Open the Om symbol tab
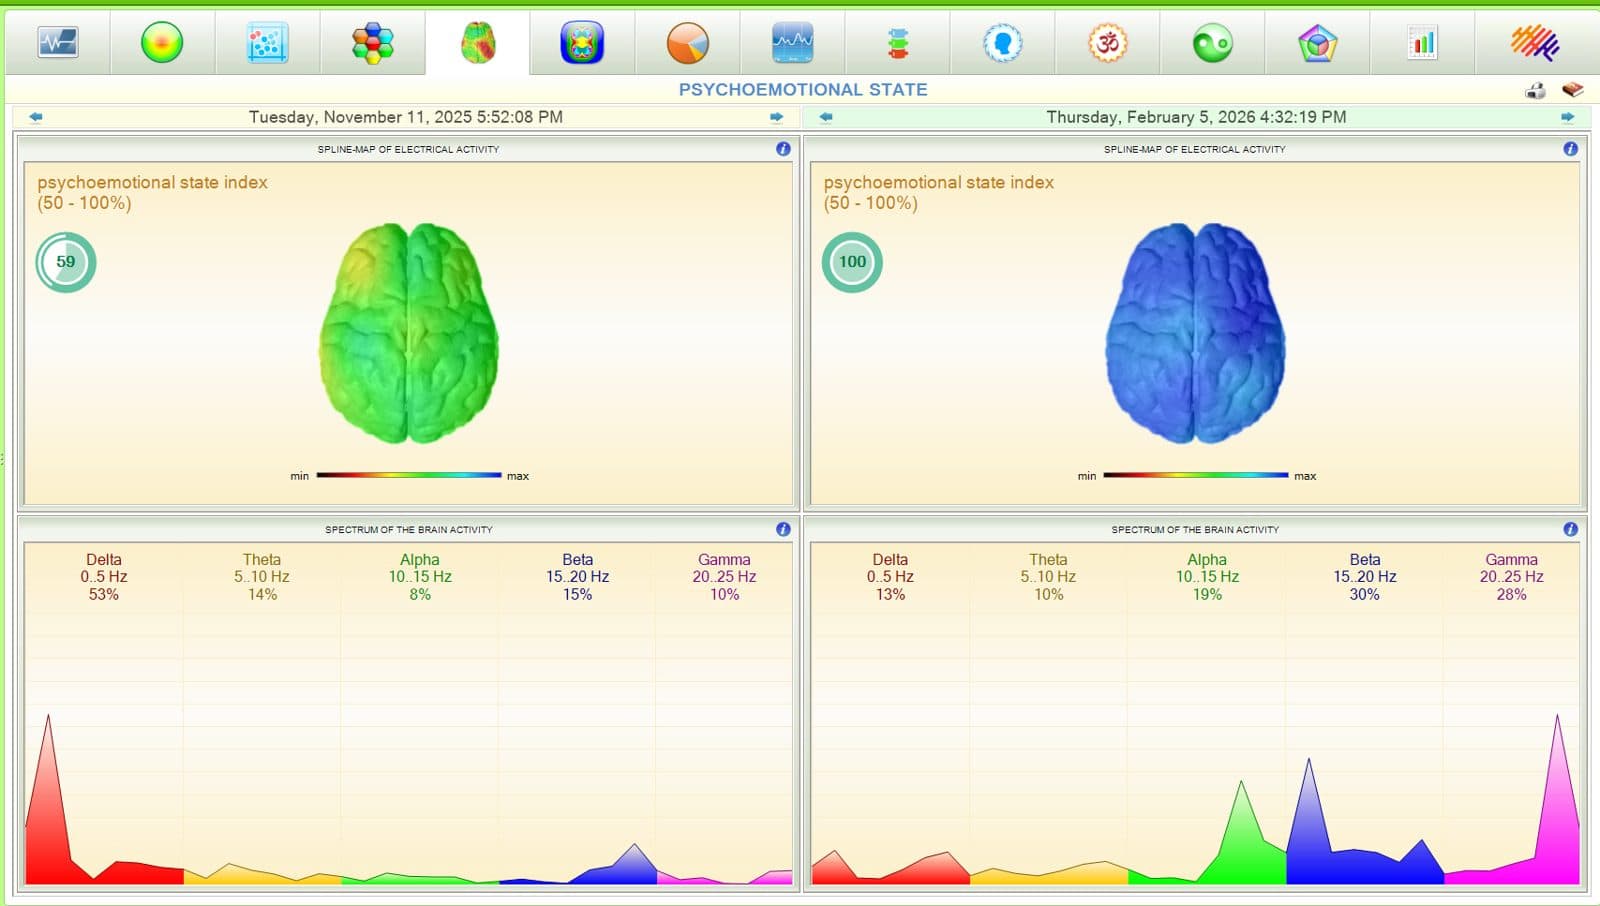1600x906 pixels. tap(1108, 43)
